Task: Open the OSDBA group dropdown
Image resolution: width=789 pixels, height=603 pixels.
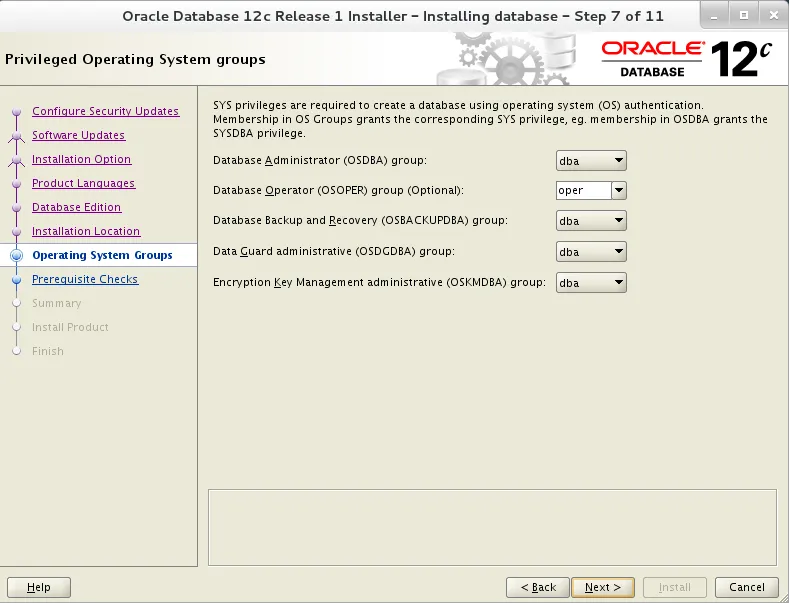Action: [x=591, y=161]
